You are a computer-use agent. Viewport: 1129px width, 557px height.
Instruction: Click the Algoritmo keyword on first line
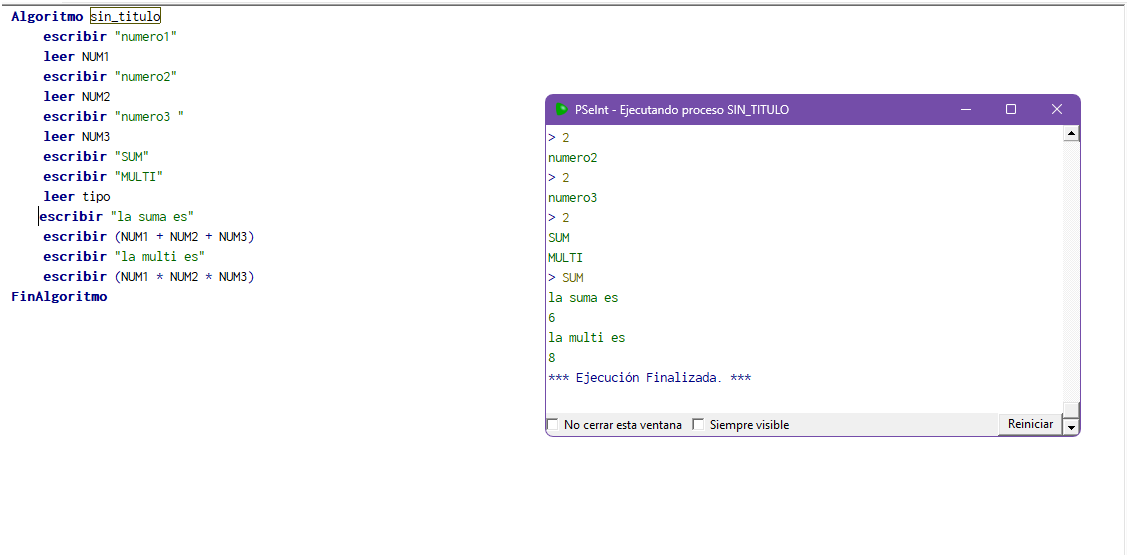point(47,17)
